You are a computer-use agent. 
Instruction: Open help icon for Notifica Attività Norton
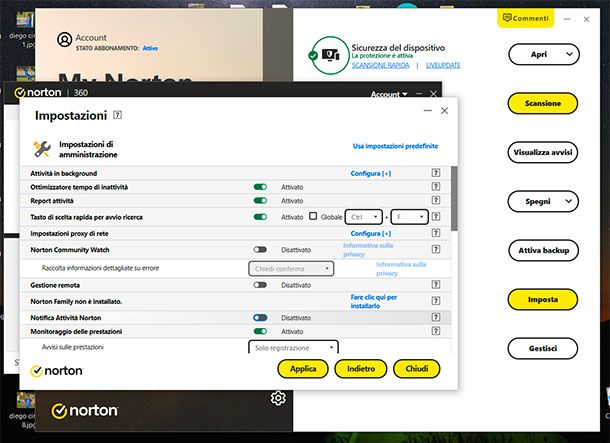pyautogui.click(x=436, y=317)
